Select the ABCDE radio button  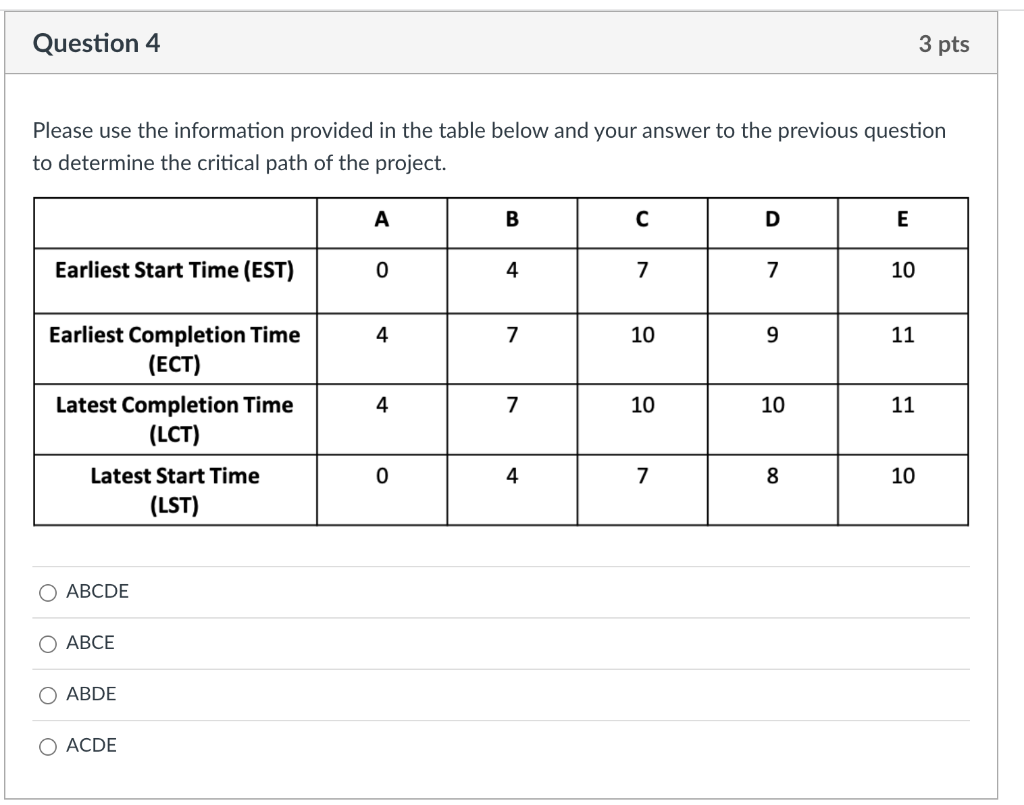click(48, 593)
